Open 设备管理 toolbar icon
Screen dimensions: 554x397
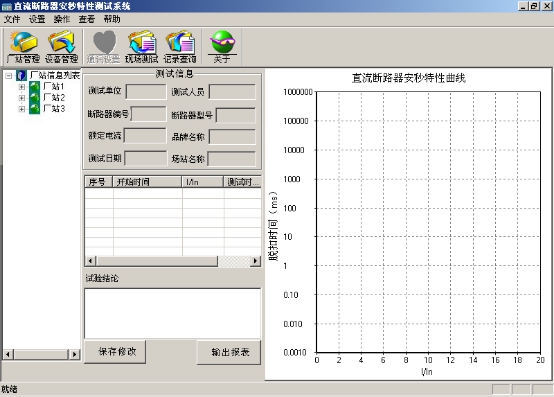tap(61, 47)
